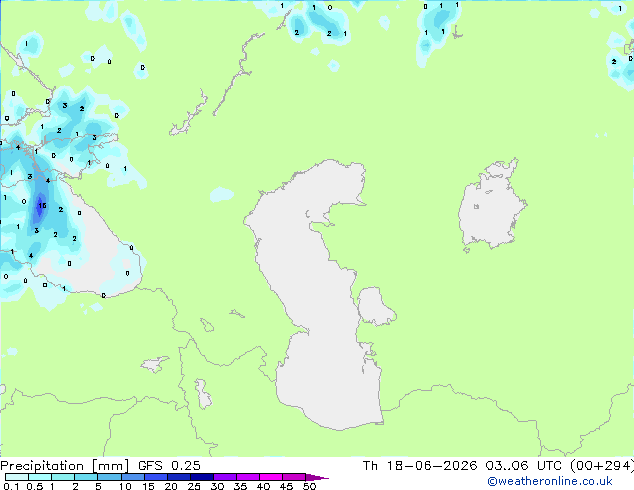
Task: Click the 20–25 mm legend color swatch
Action: [x=179, y=477]
